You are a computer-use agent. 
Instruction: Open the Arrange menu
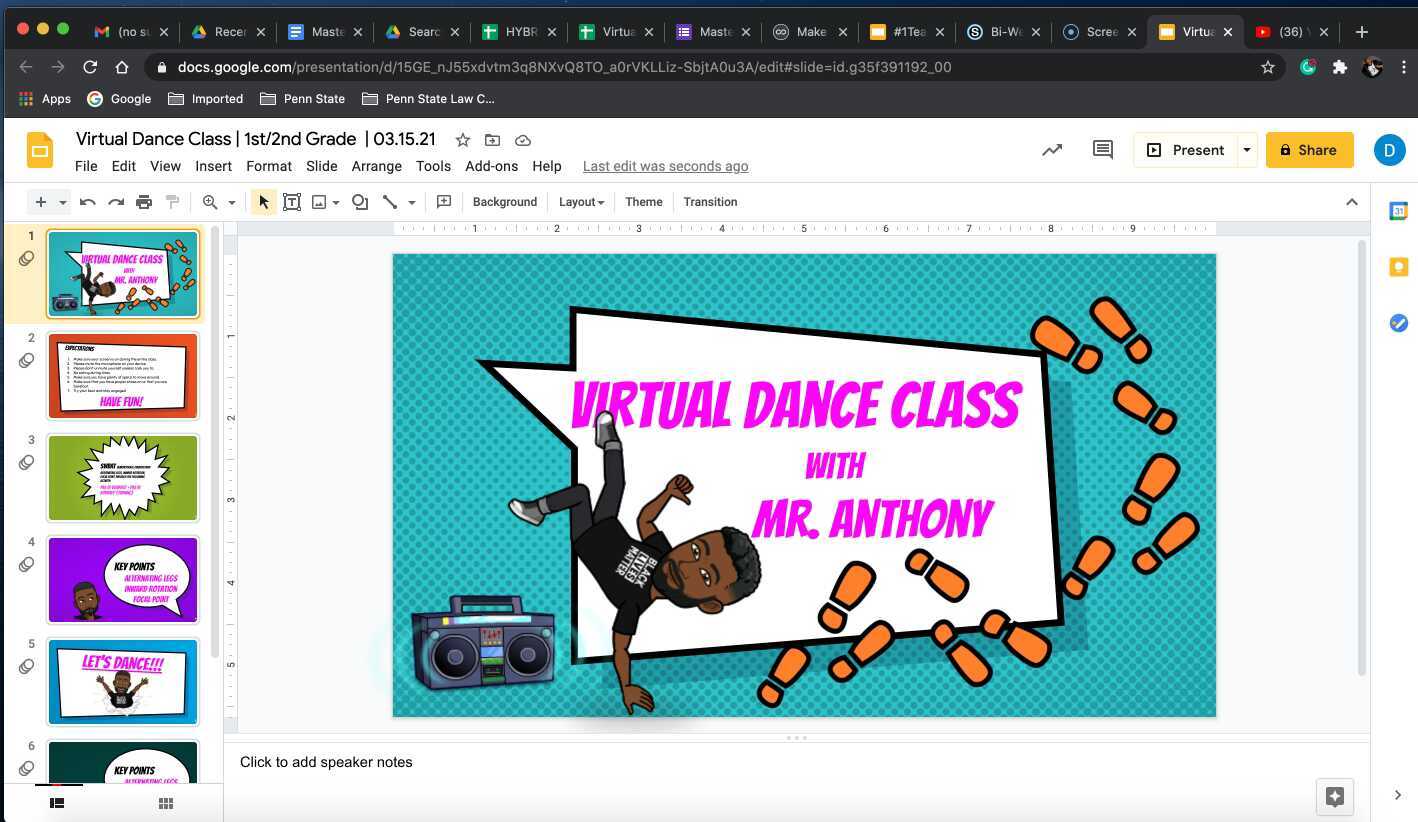(376, 166)
